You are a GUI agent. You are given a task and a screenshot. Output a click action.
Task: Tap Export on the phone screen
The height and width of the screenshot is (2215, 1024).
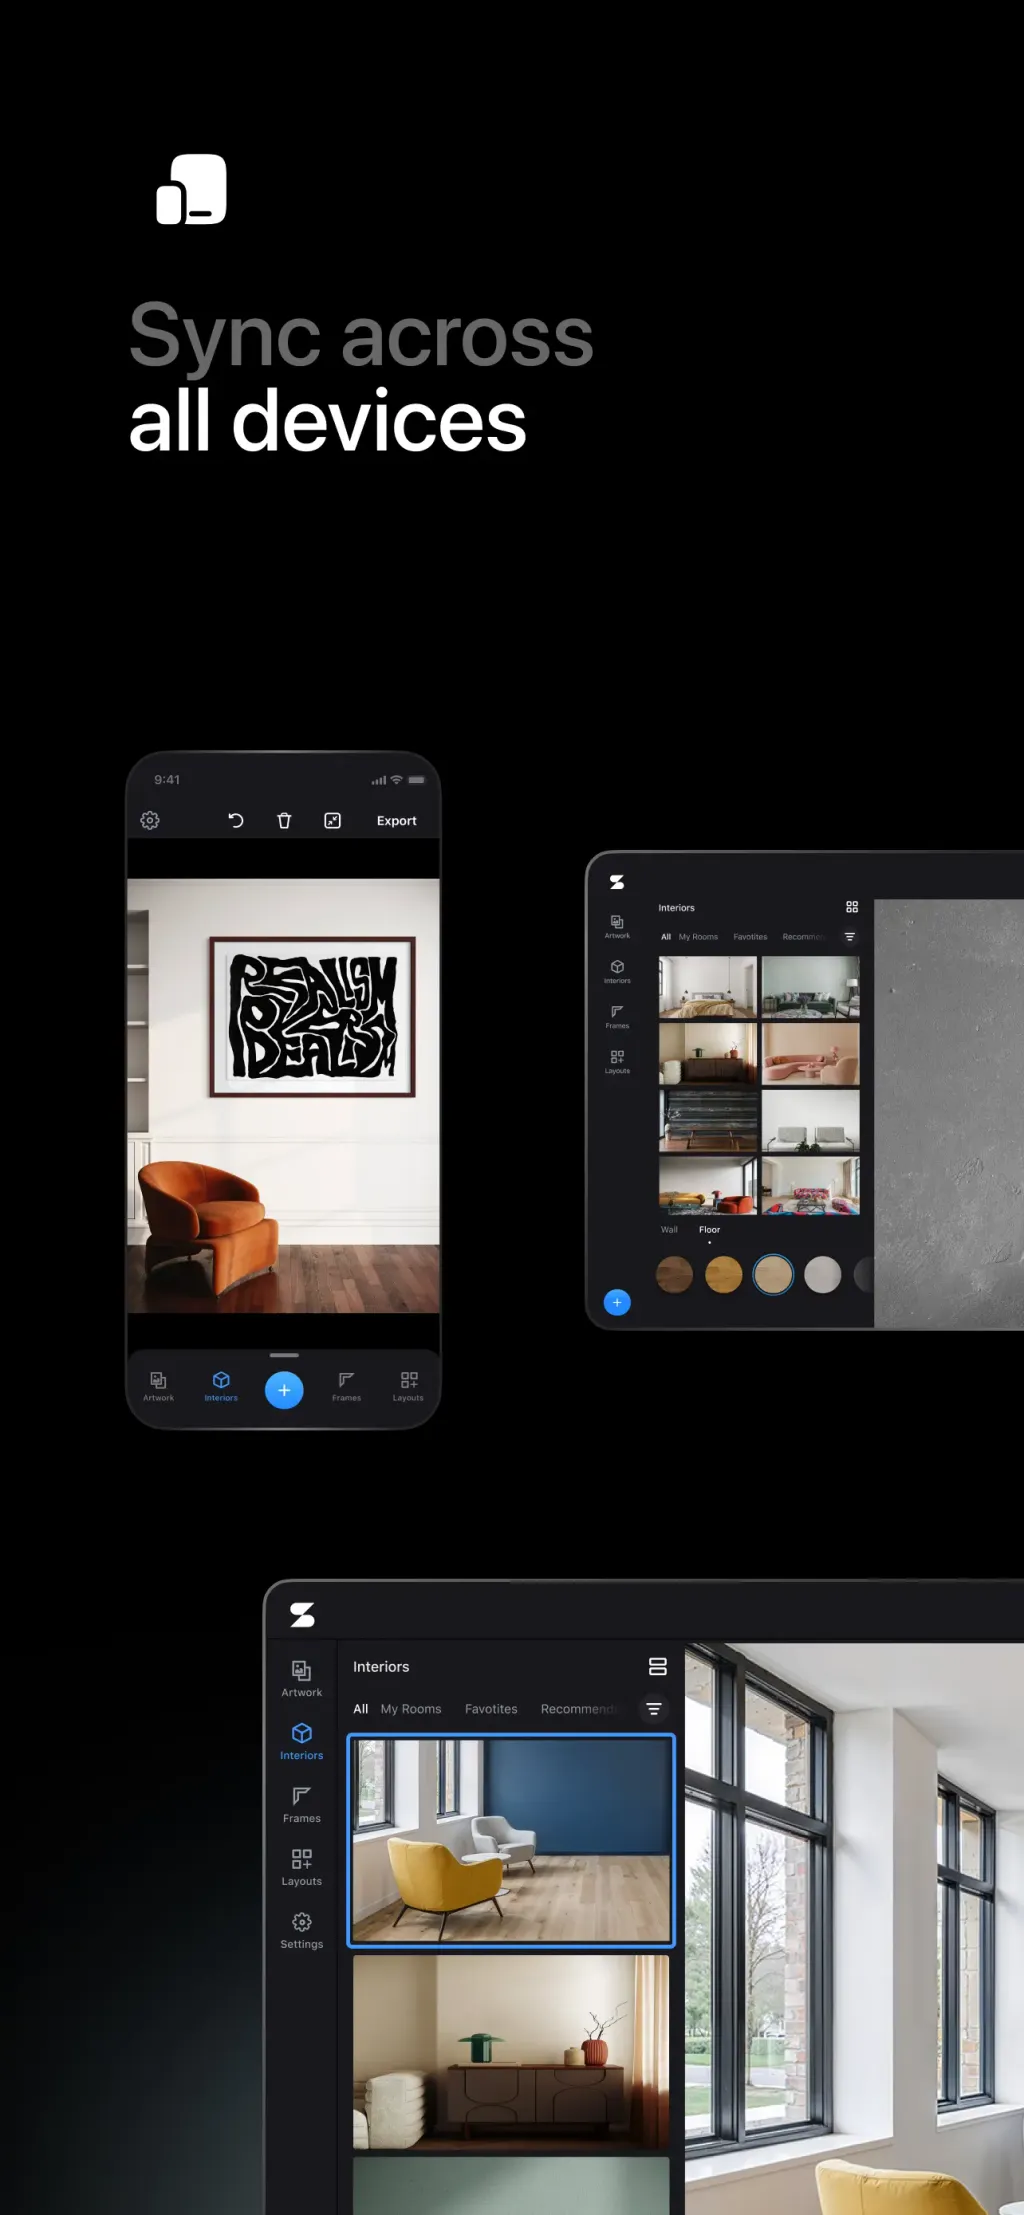click(x=397, y=821)
